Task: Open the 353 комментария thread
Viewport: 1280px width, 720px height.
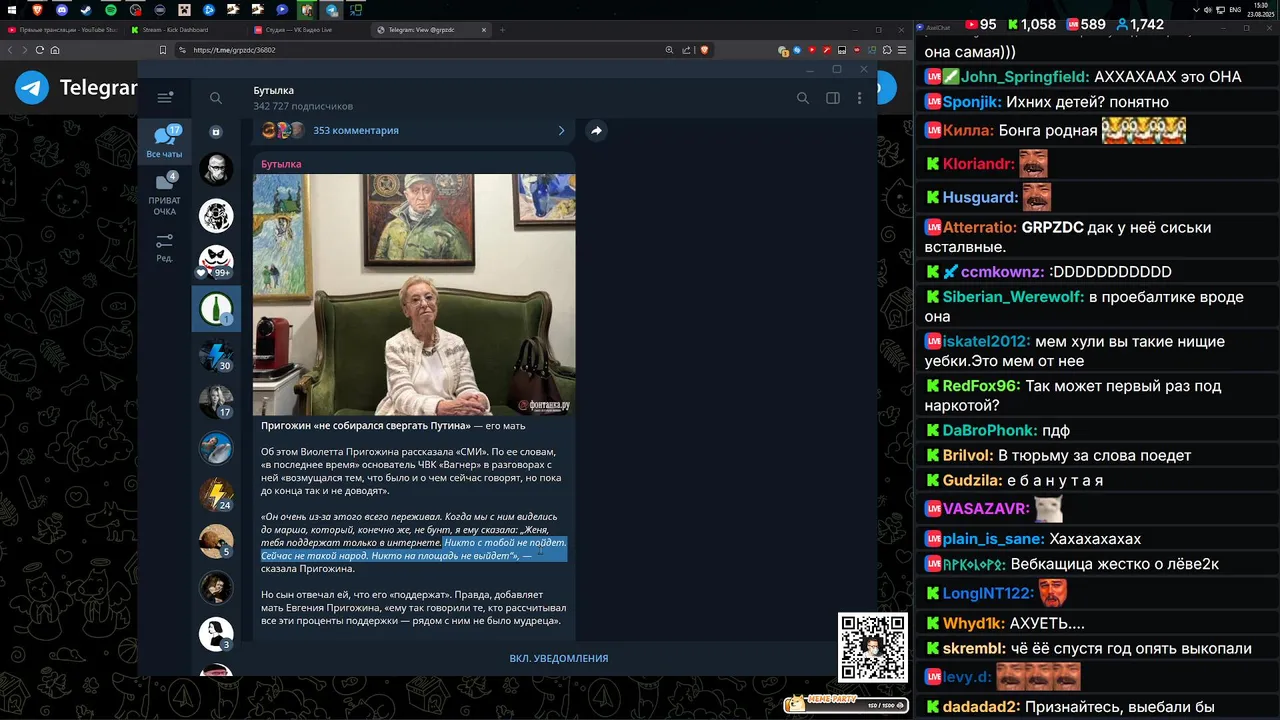Action: point(356,130)
